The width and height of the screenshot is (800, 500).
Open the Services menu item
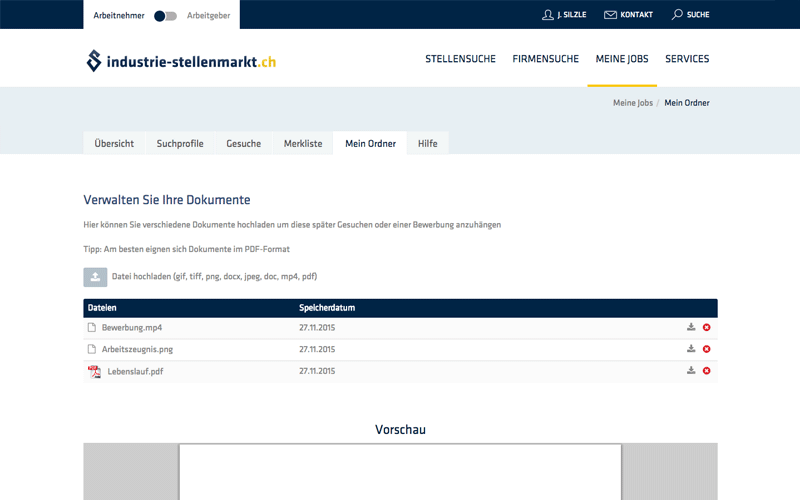click(x=687, y=59)
